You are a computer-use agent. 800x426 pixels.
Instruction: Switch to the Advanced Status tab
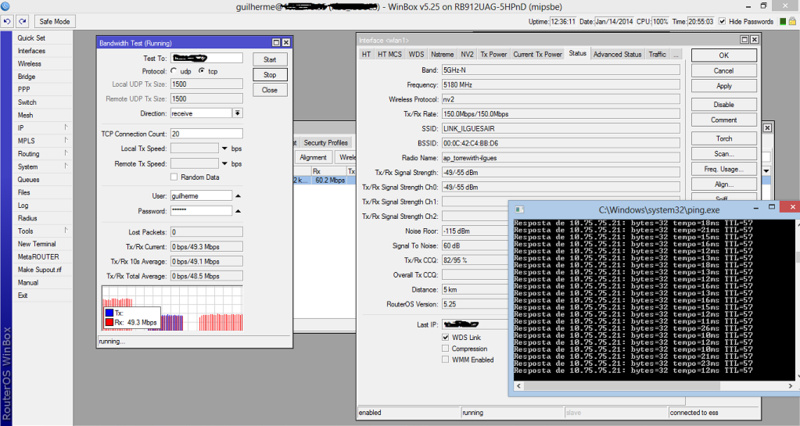click(617, 54)
